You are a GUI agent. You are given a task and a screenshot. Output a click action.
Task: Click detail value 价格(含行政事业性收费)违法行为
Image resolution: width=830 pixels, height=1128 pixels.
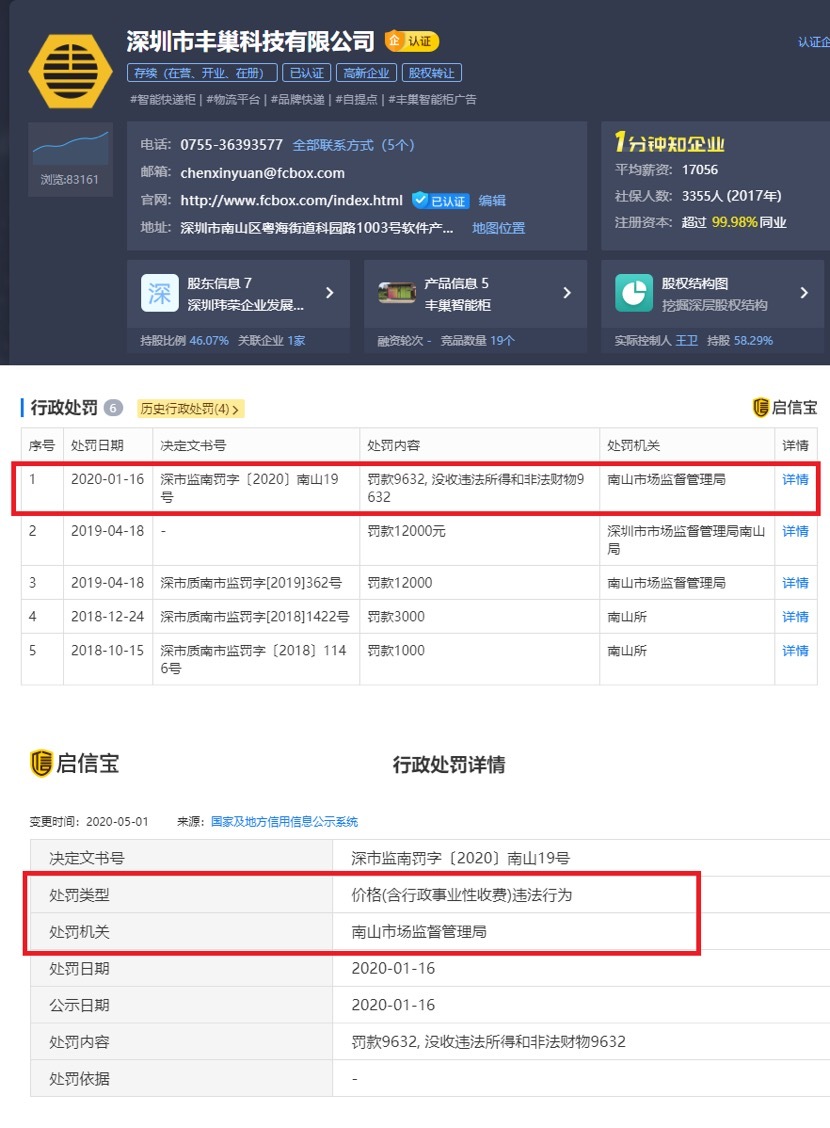(x=462, y=895)
